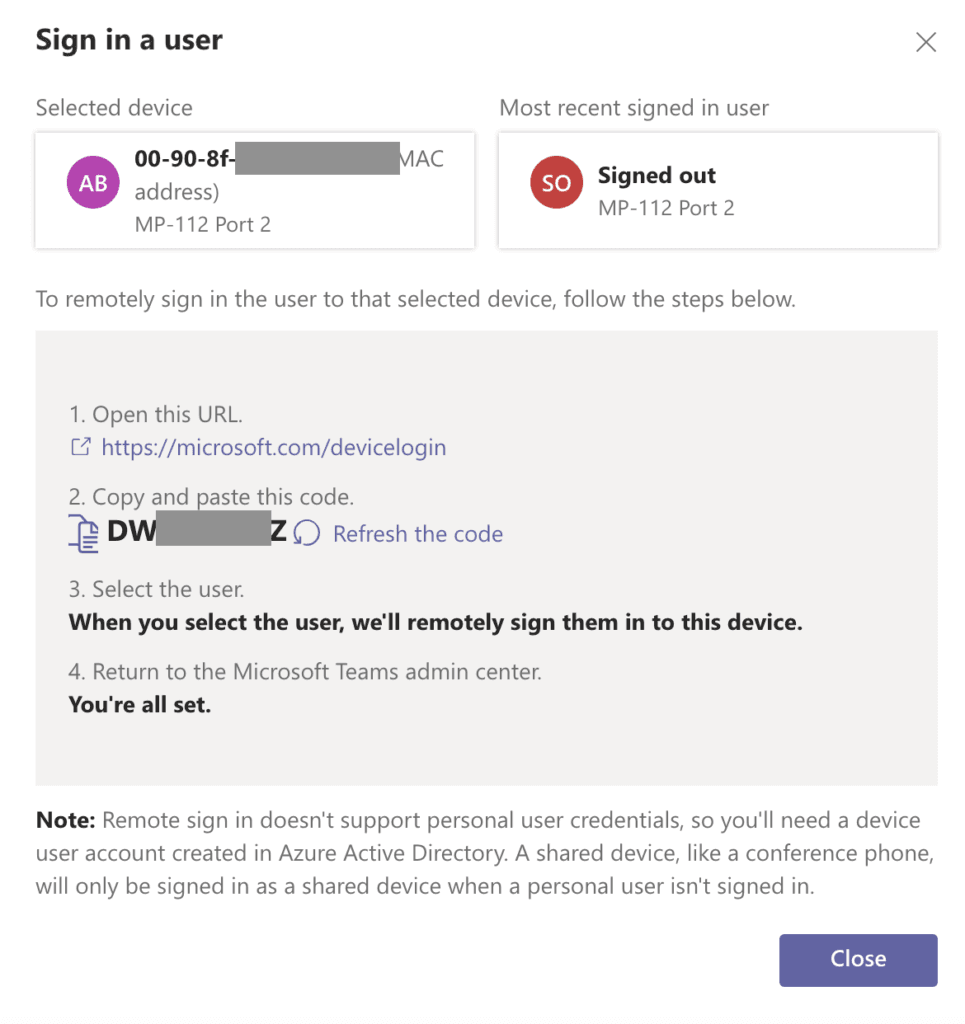Click the purple AB avatar
The height and width of the screenshot is (1024, 965).
pyautogui.click(x=93, y=182)
